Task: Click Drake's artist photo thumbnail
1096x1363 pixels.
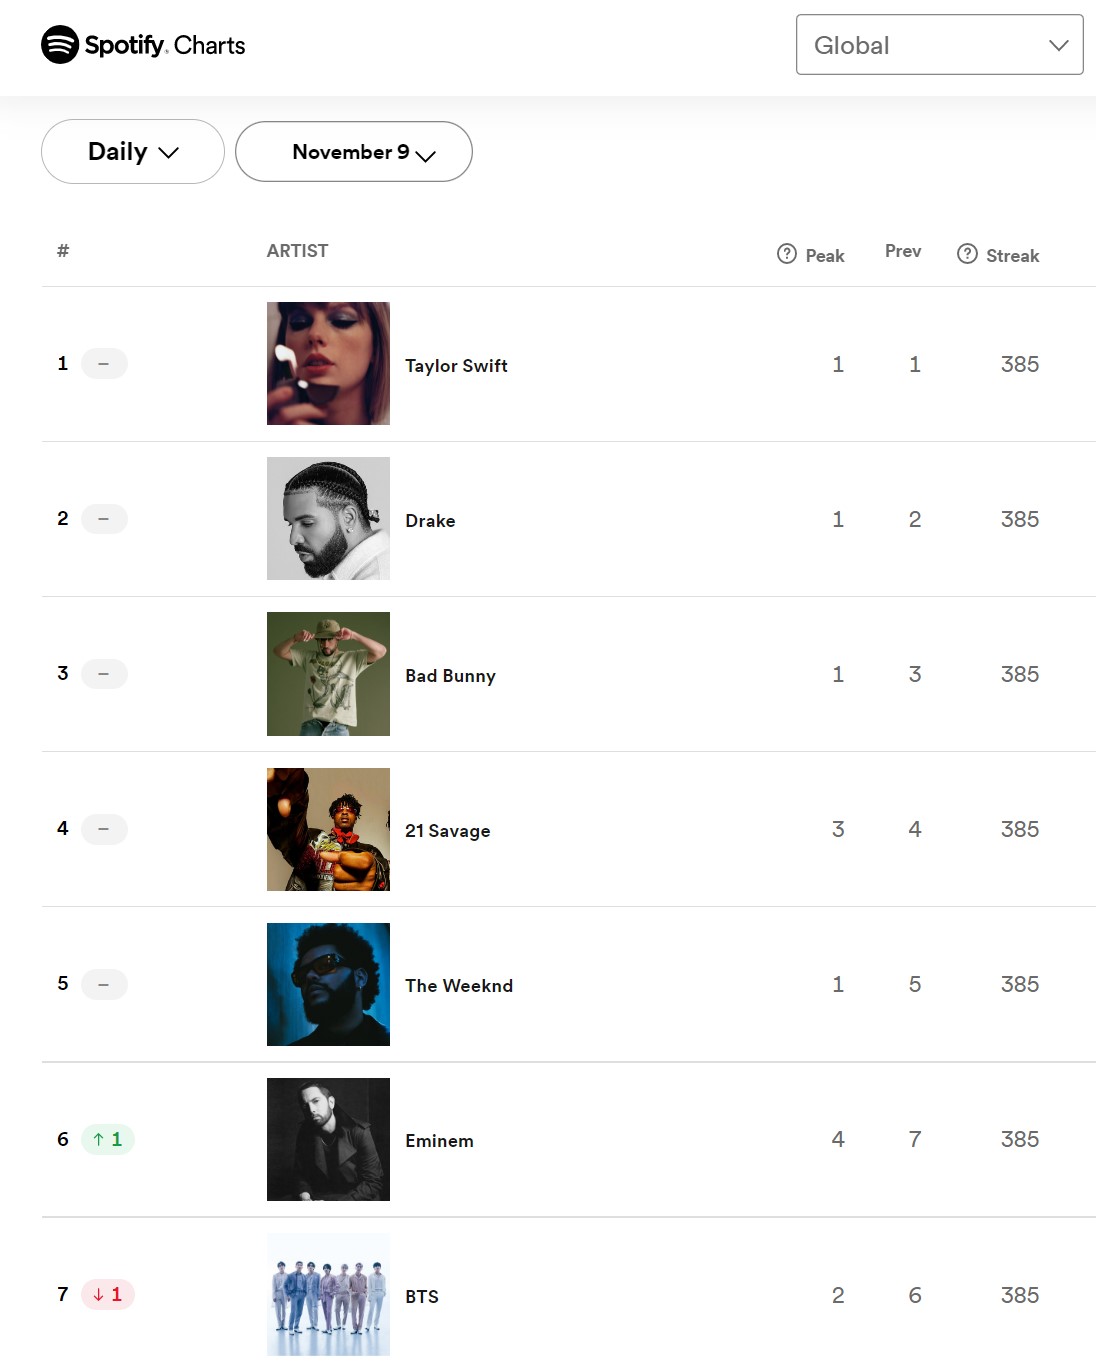Action: (328, 519)
